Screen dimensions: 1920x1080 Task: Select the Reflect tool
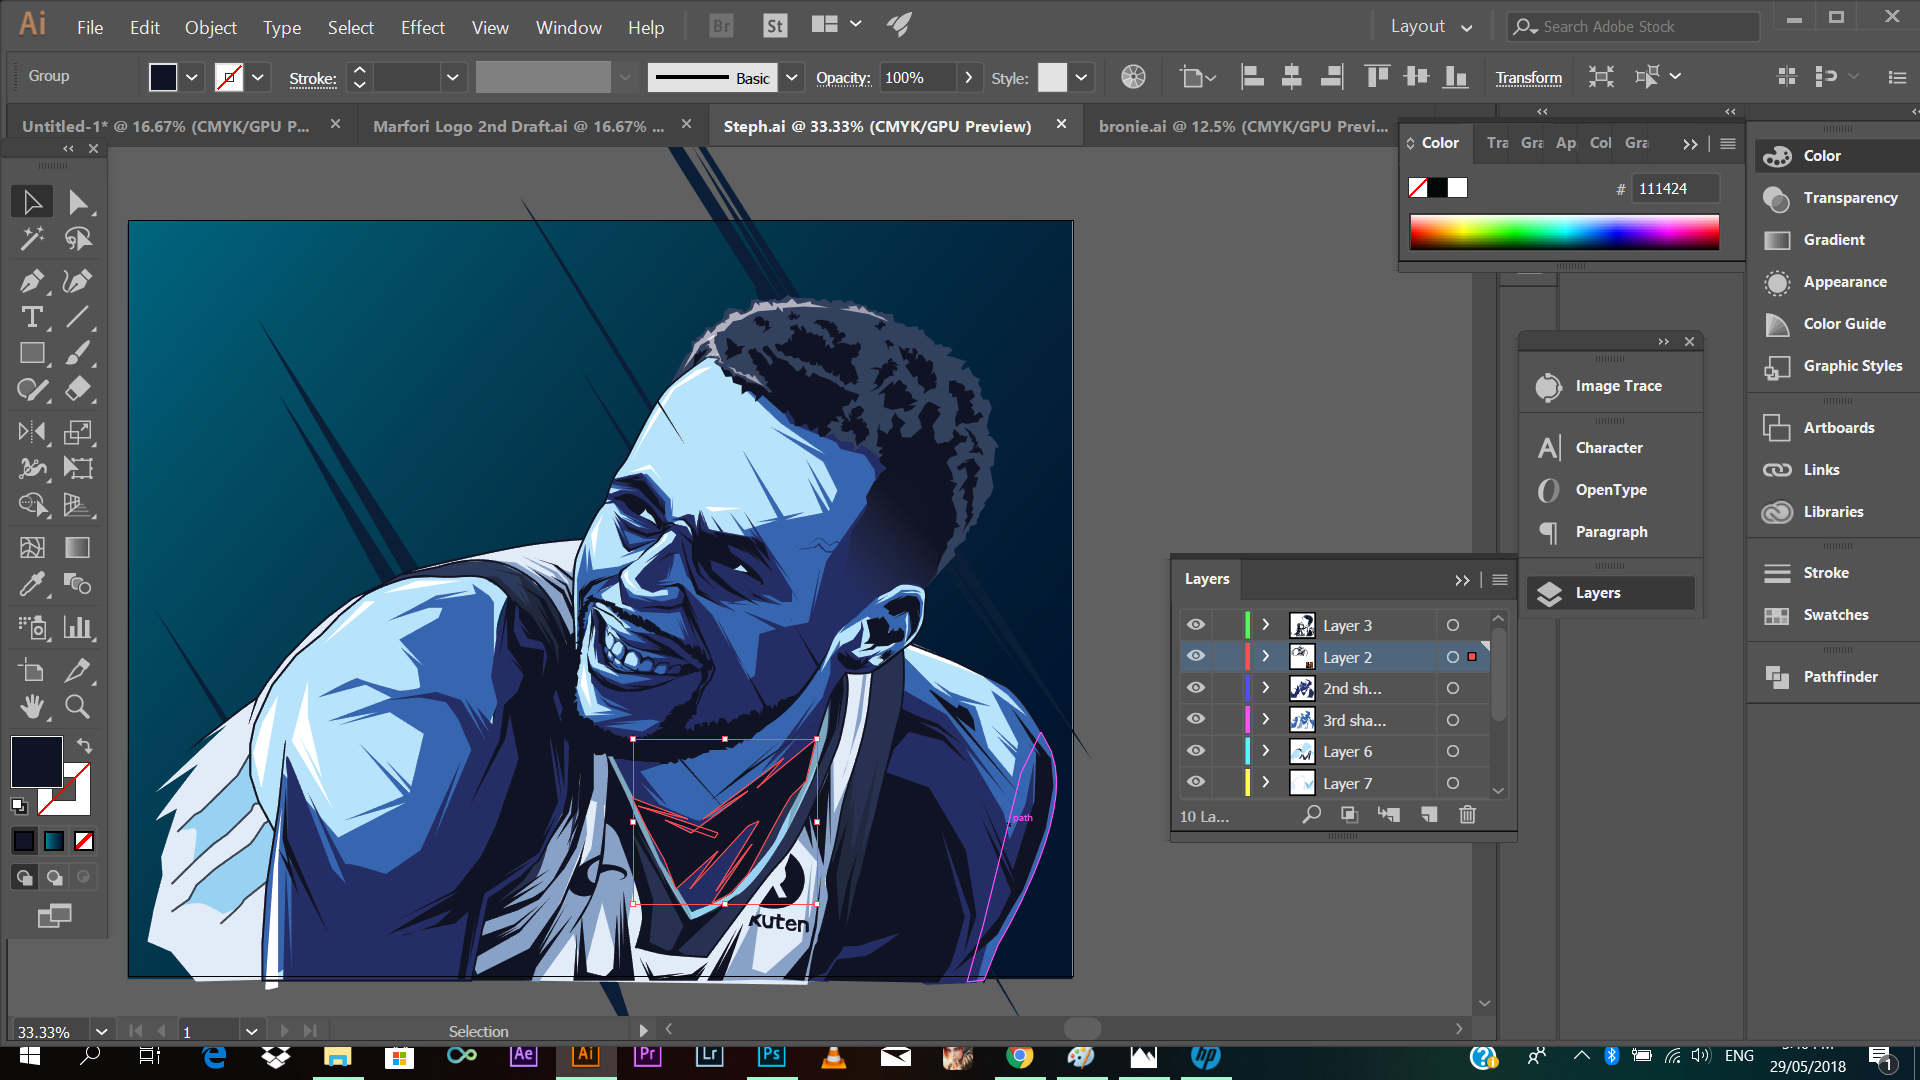point(32,432)
